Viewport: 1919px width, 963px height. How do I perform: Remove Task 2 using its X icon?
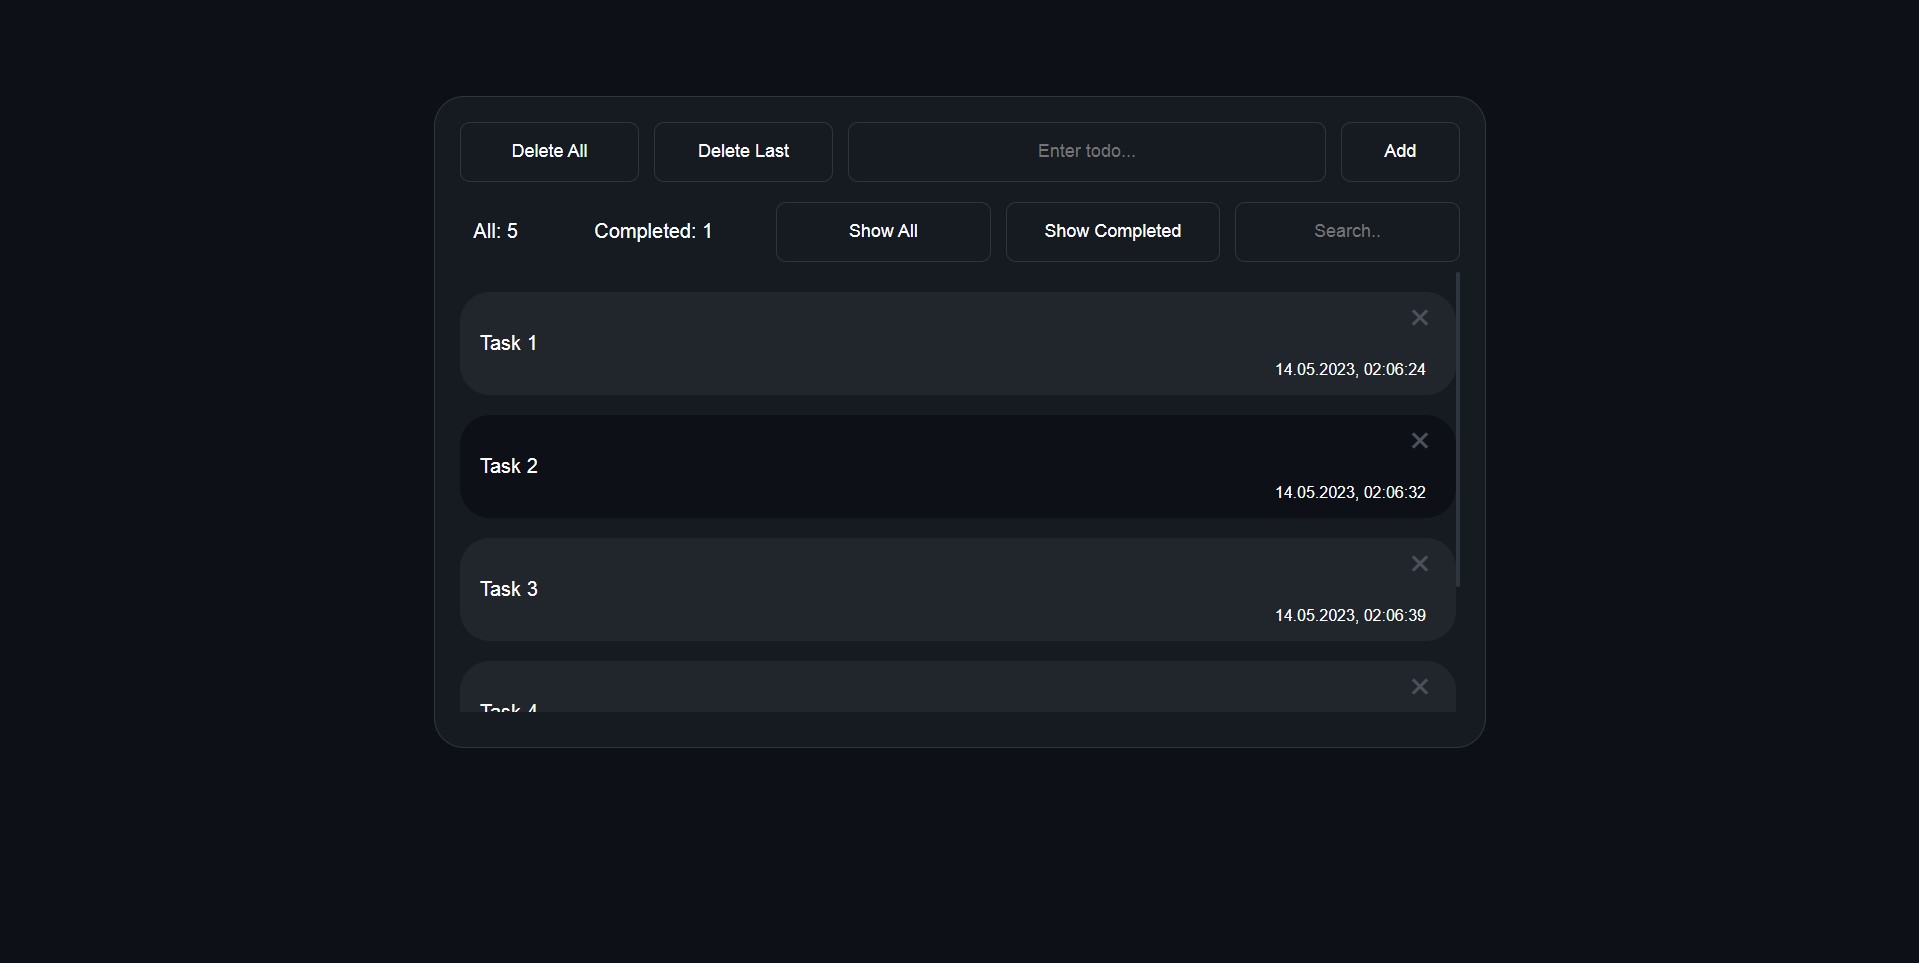click(1419, 441)
